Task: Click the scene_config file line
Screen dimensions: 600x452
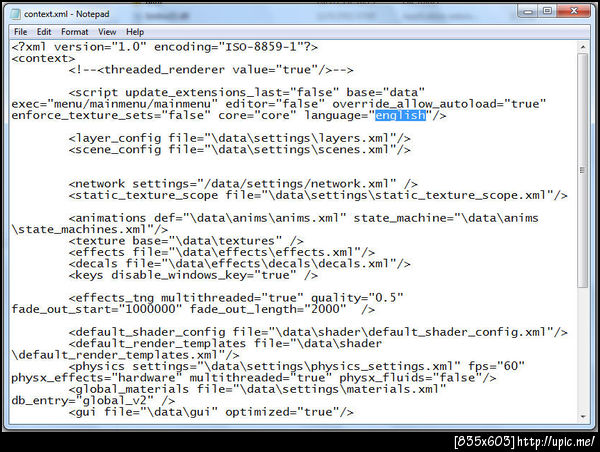Action: point(240,150)
